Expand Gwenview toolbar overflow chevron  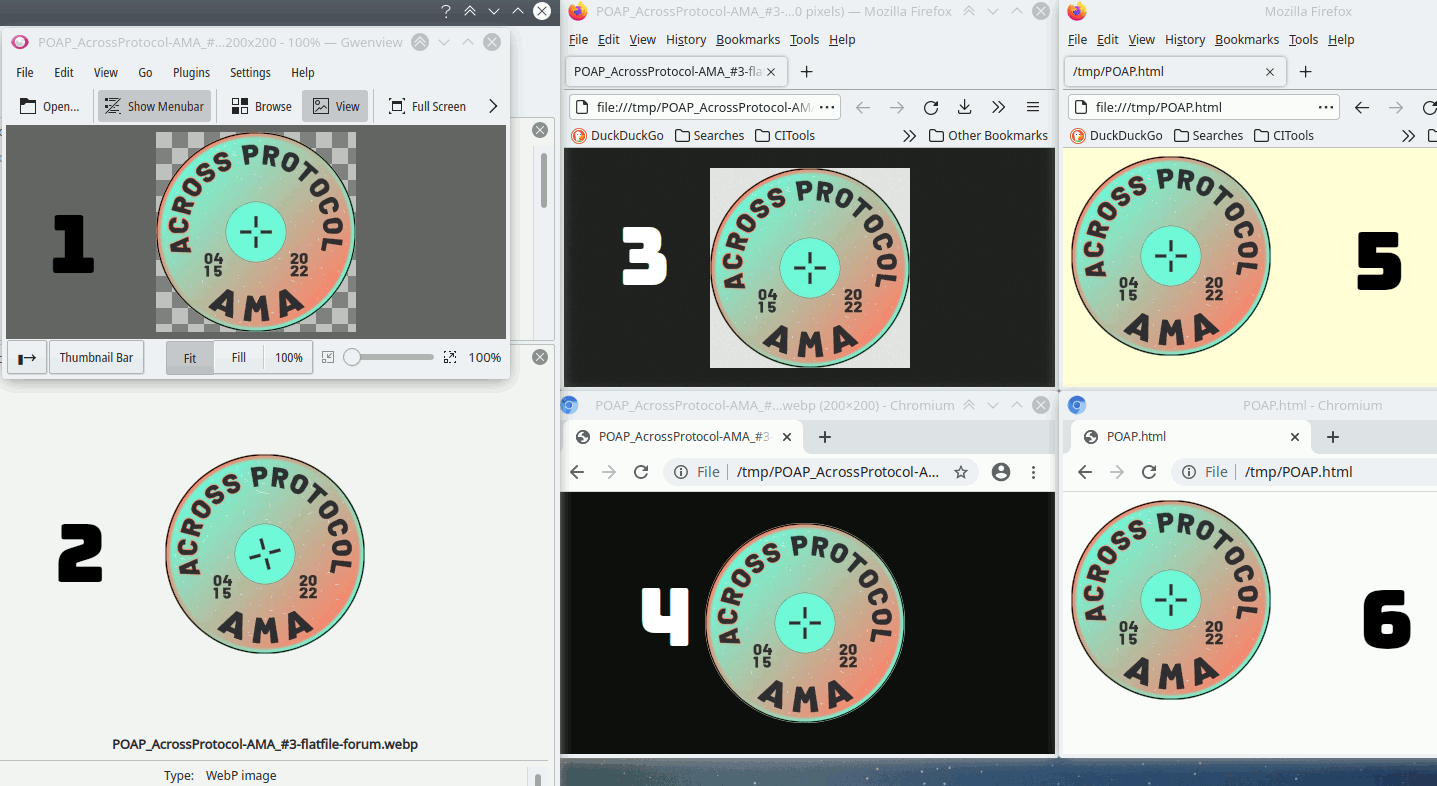click(492, 106)
